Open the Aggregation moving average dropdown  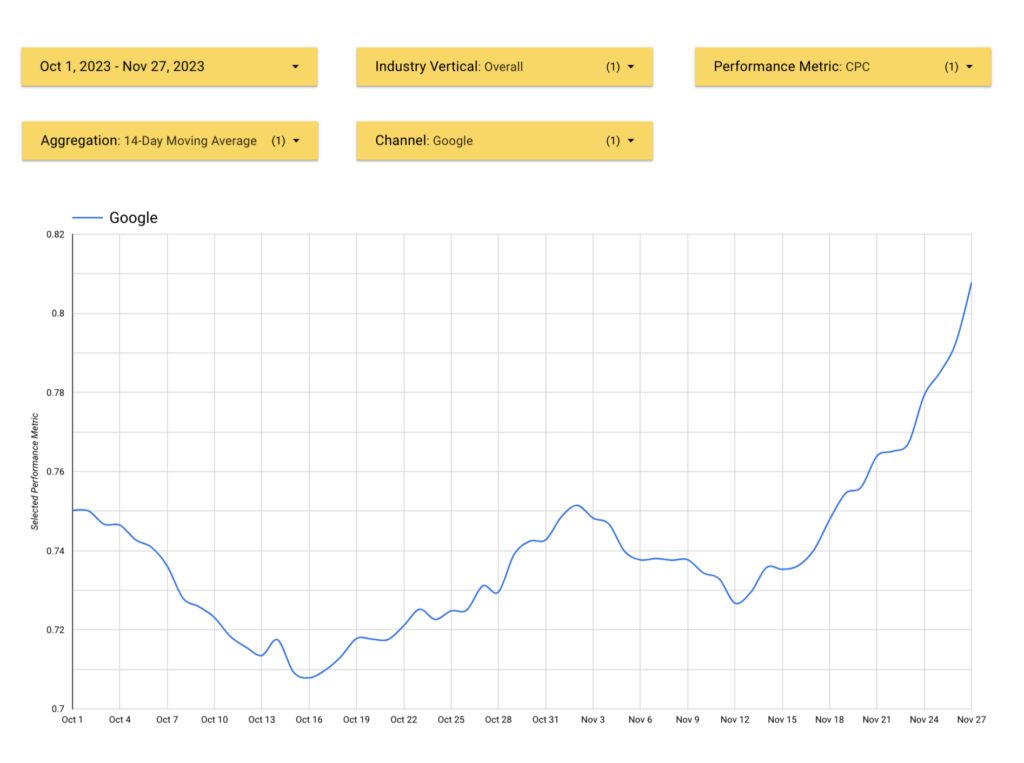pos(169,140)
